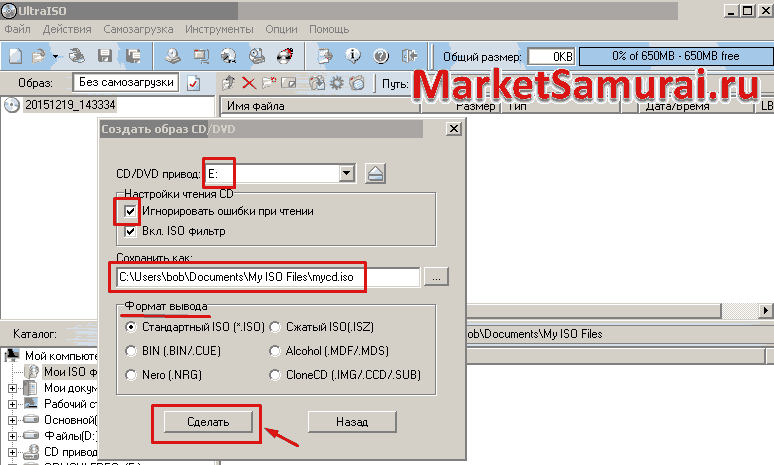Select 'Alcohol (.MDF/.MDS)' radio button
774x465 pixels.
275,351
